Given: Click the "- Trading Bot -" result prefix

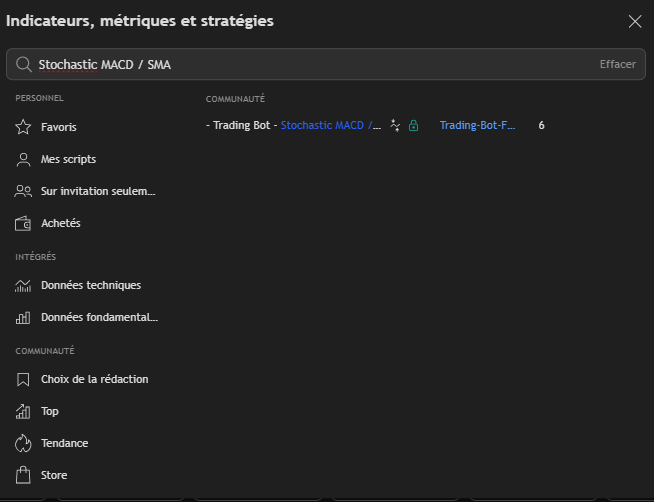Looking at the screenshot, I should pyautogui.click(x=240, y=126).
